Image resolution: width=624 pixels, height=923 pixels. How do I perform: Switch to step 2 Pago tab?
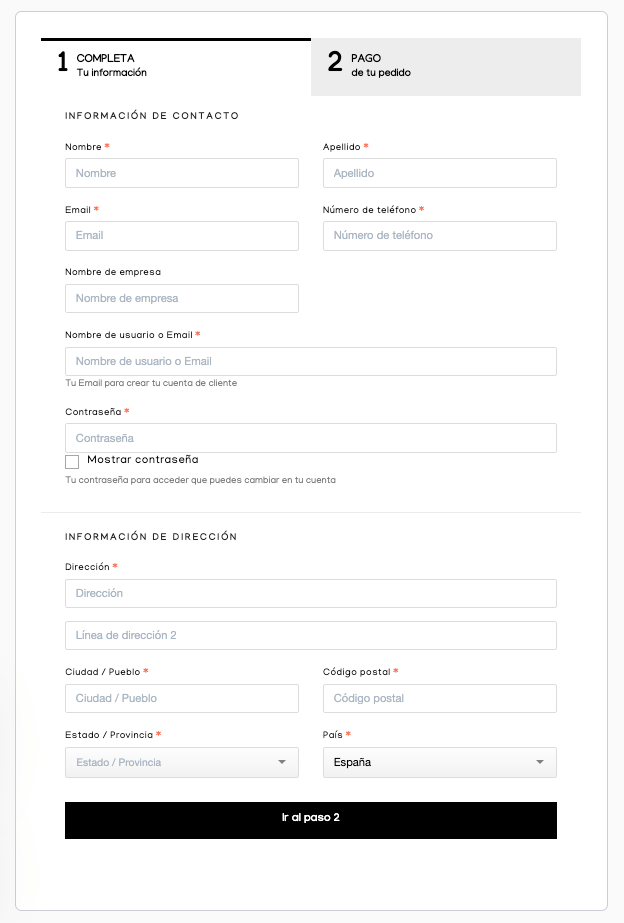click(445, 66)
